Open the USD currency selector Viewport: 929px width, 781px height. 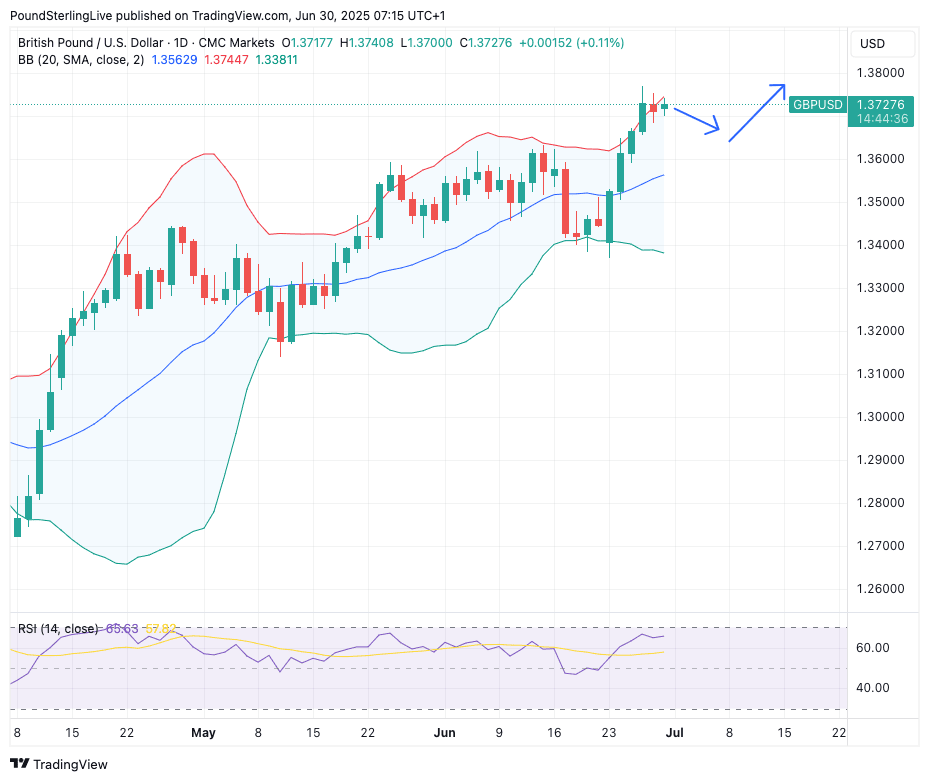click(x=872, y=44)
